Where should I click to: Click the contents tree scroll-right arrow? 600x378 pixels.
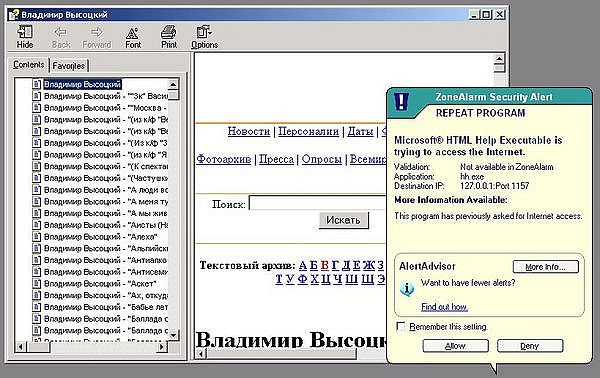[162, 347]
